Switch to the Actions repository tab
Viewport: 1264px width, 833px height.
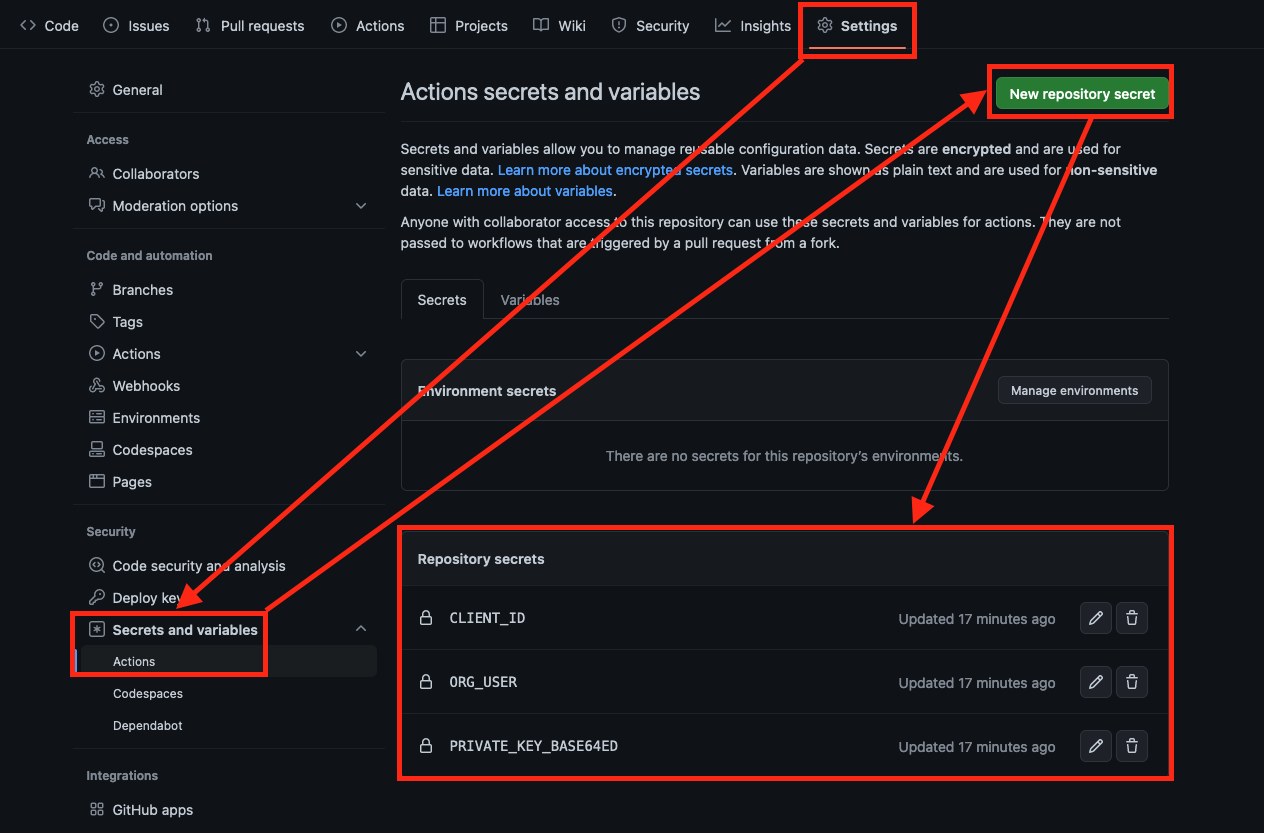[367, 26]
